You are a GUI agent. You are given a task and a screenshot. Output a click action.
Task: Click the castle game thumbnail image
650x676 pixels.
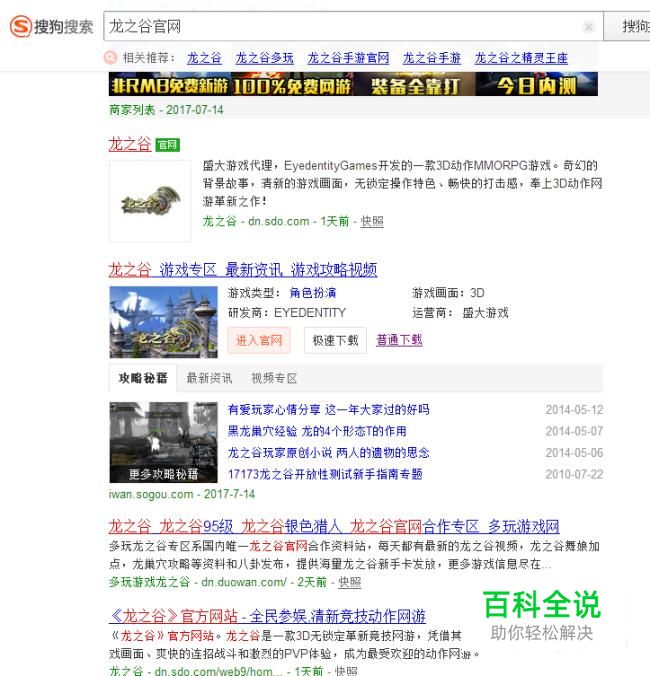pos(163,322)
